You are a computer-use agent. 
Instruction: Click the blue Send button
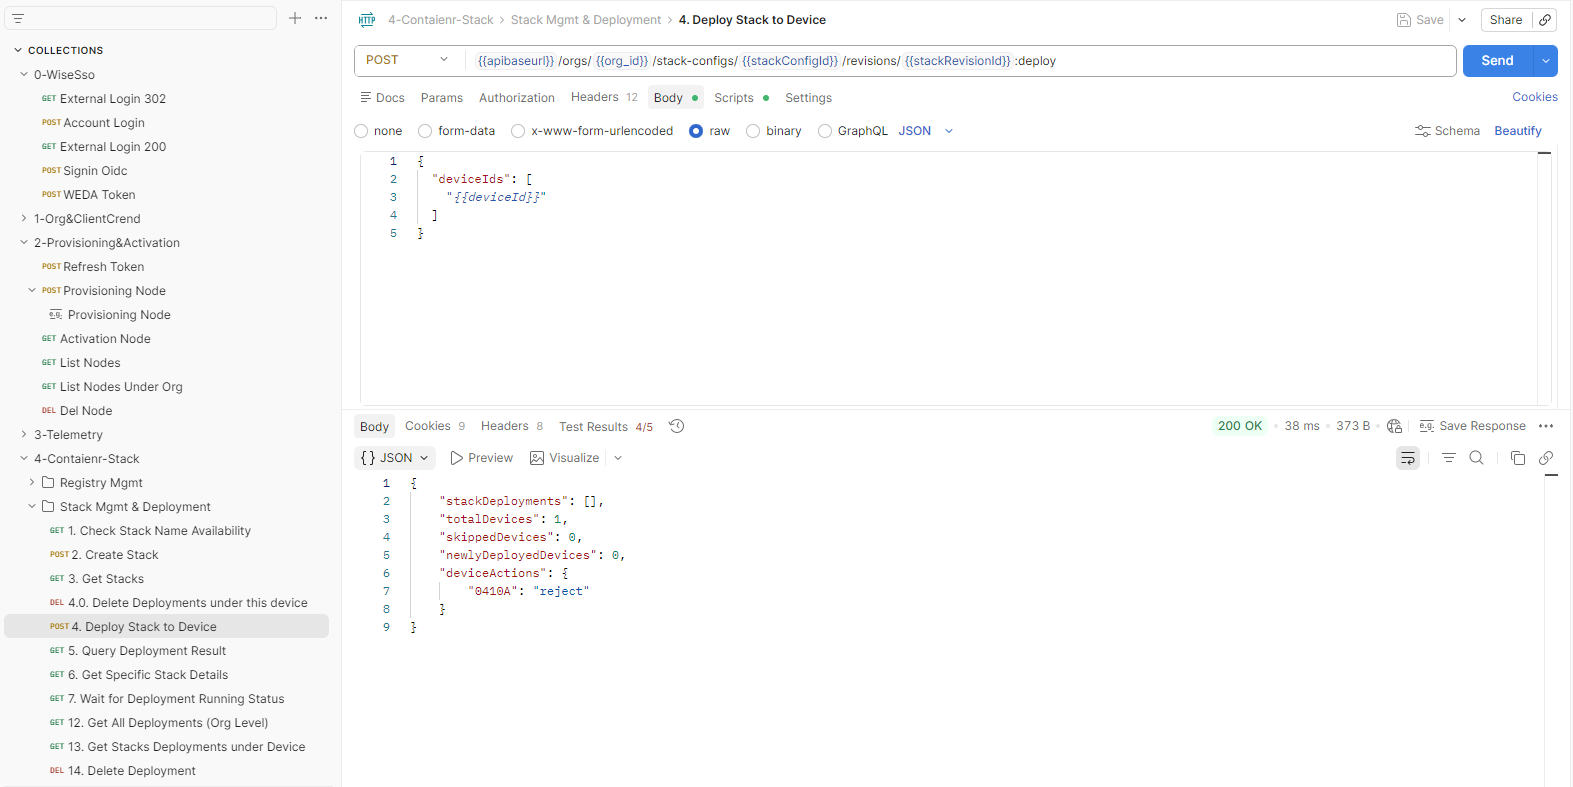coord(1497,61)
